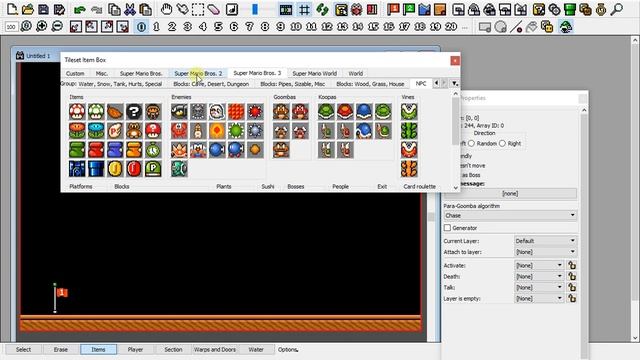Pick the green P-Switch item
The height and width of the screenshot is (360, 640).
(153, 169)
